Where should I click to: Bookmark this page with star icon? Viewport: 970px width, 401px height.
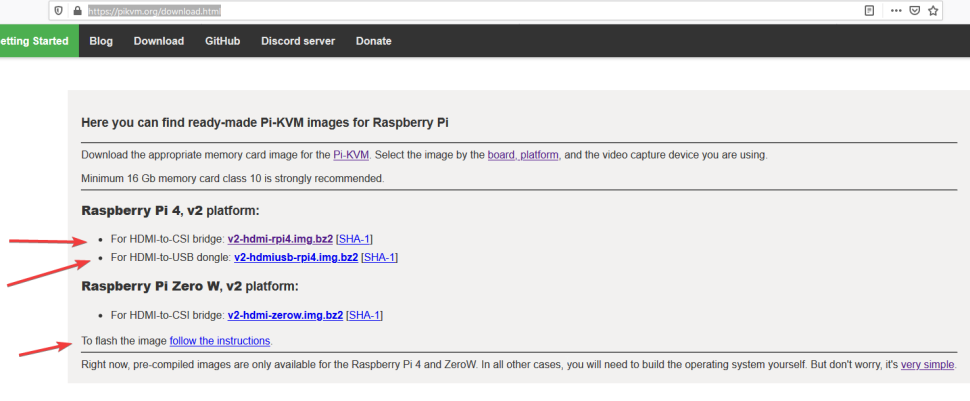[933, 11]
